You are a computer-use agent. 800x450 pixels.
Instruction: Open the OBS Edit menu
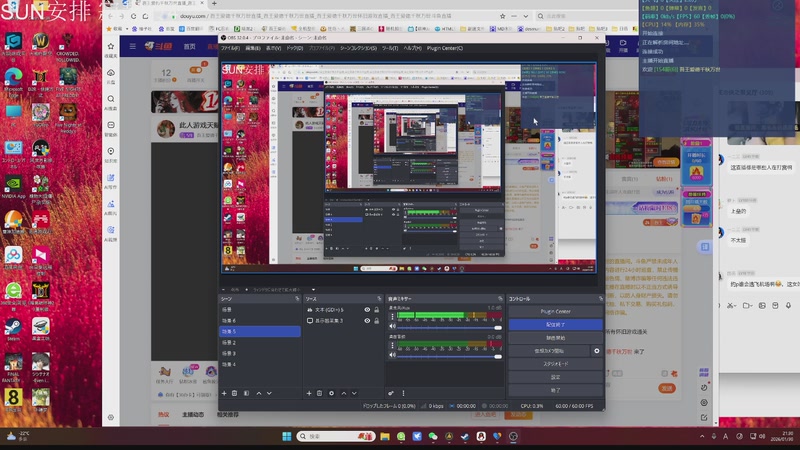(x=253, y=48)
